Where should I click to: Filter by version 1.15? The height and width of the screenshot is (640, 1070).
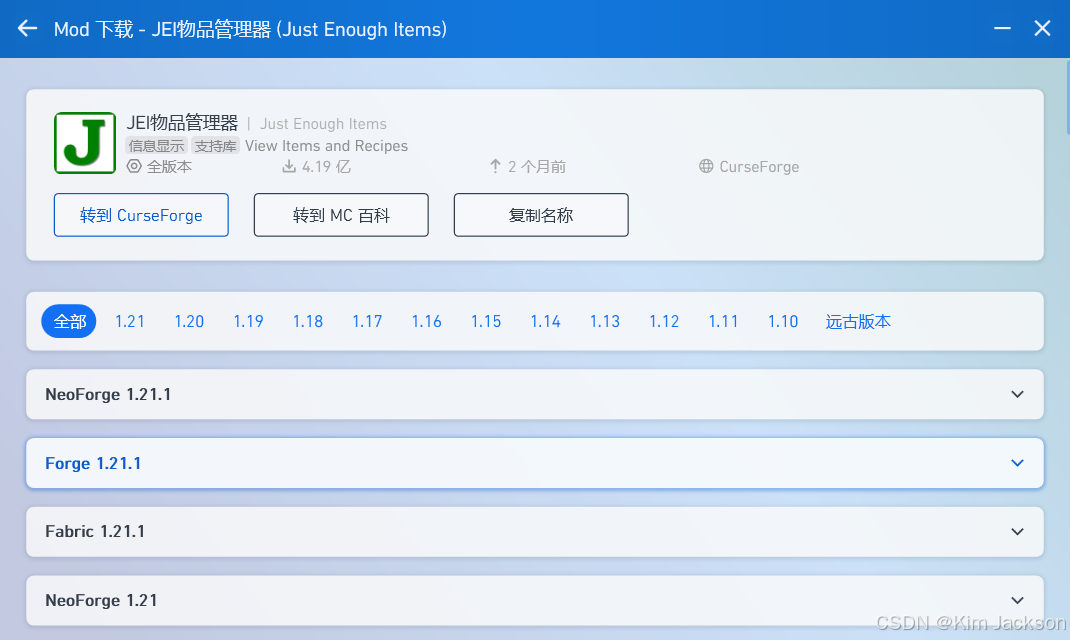coord(486,321)
